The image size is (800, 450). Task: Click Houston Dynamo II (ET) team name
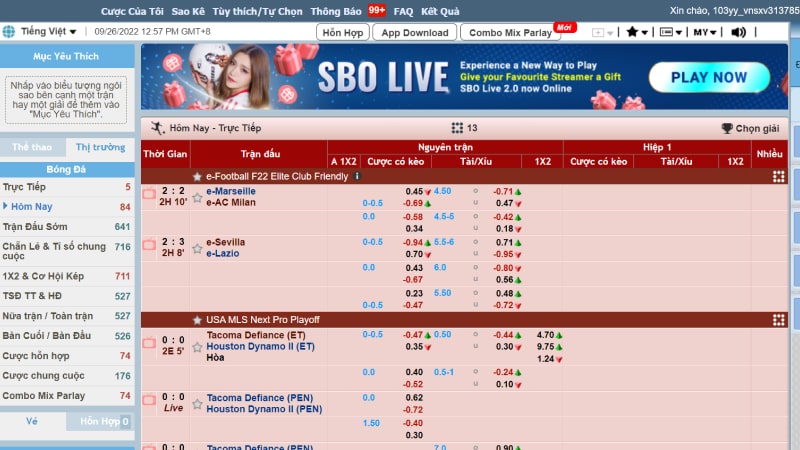[260, 346]
